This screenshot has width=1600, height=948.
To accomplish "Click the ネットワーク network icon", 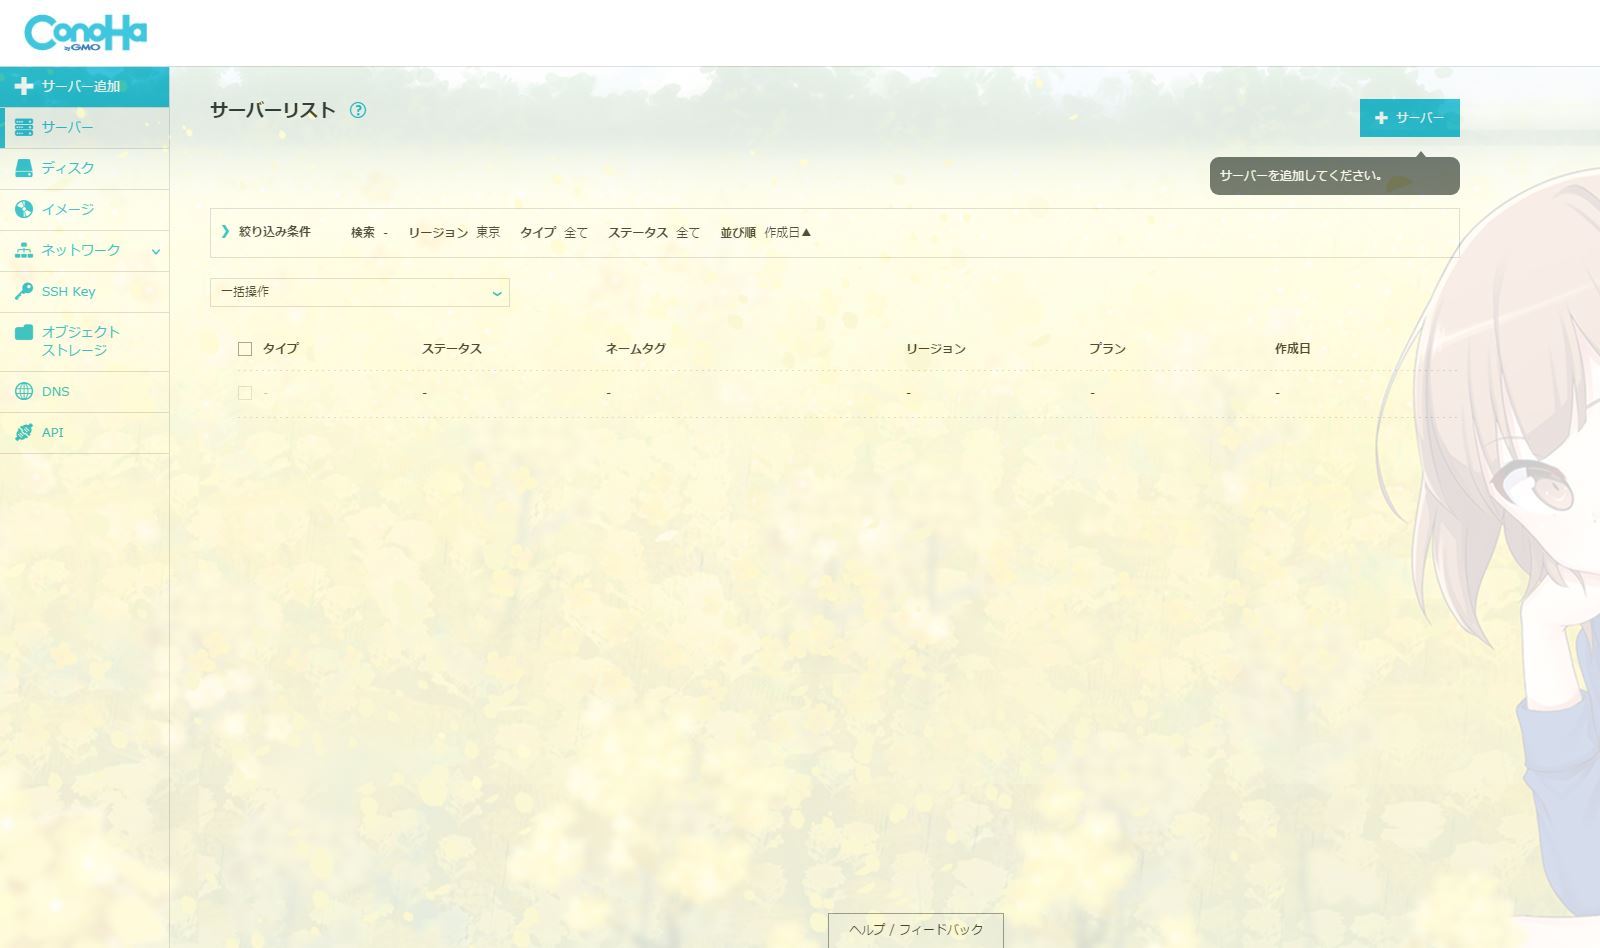I will click(x=24, y=250).
